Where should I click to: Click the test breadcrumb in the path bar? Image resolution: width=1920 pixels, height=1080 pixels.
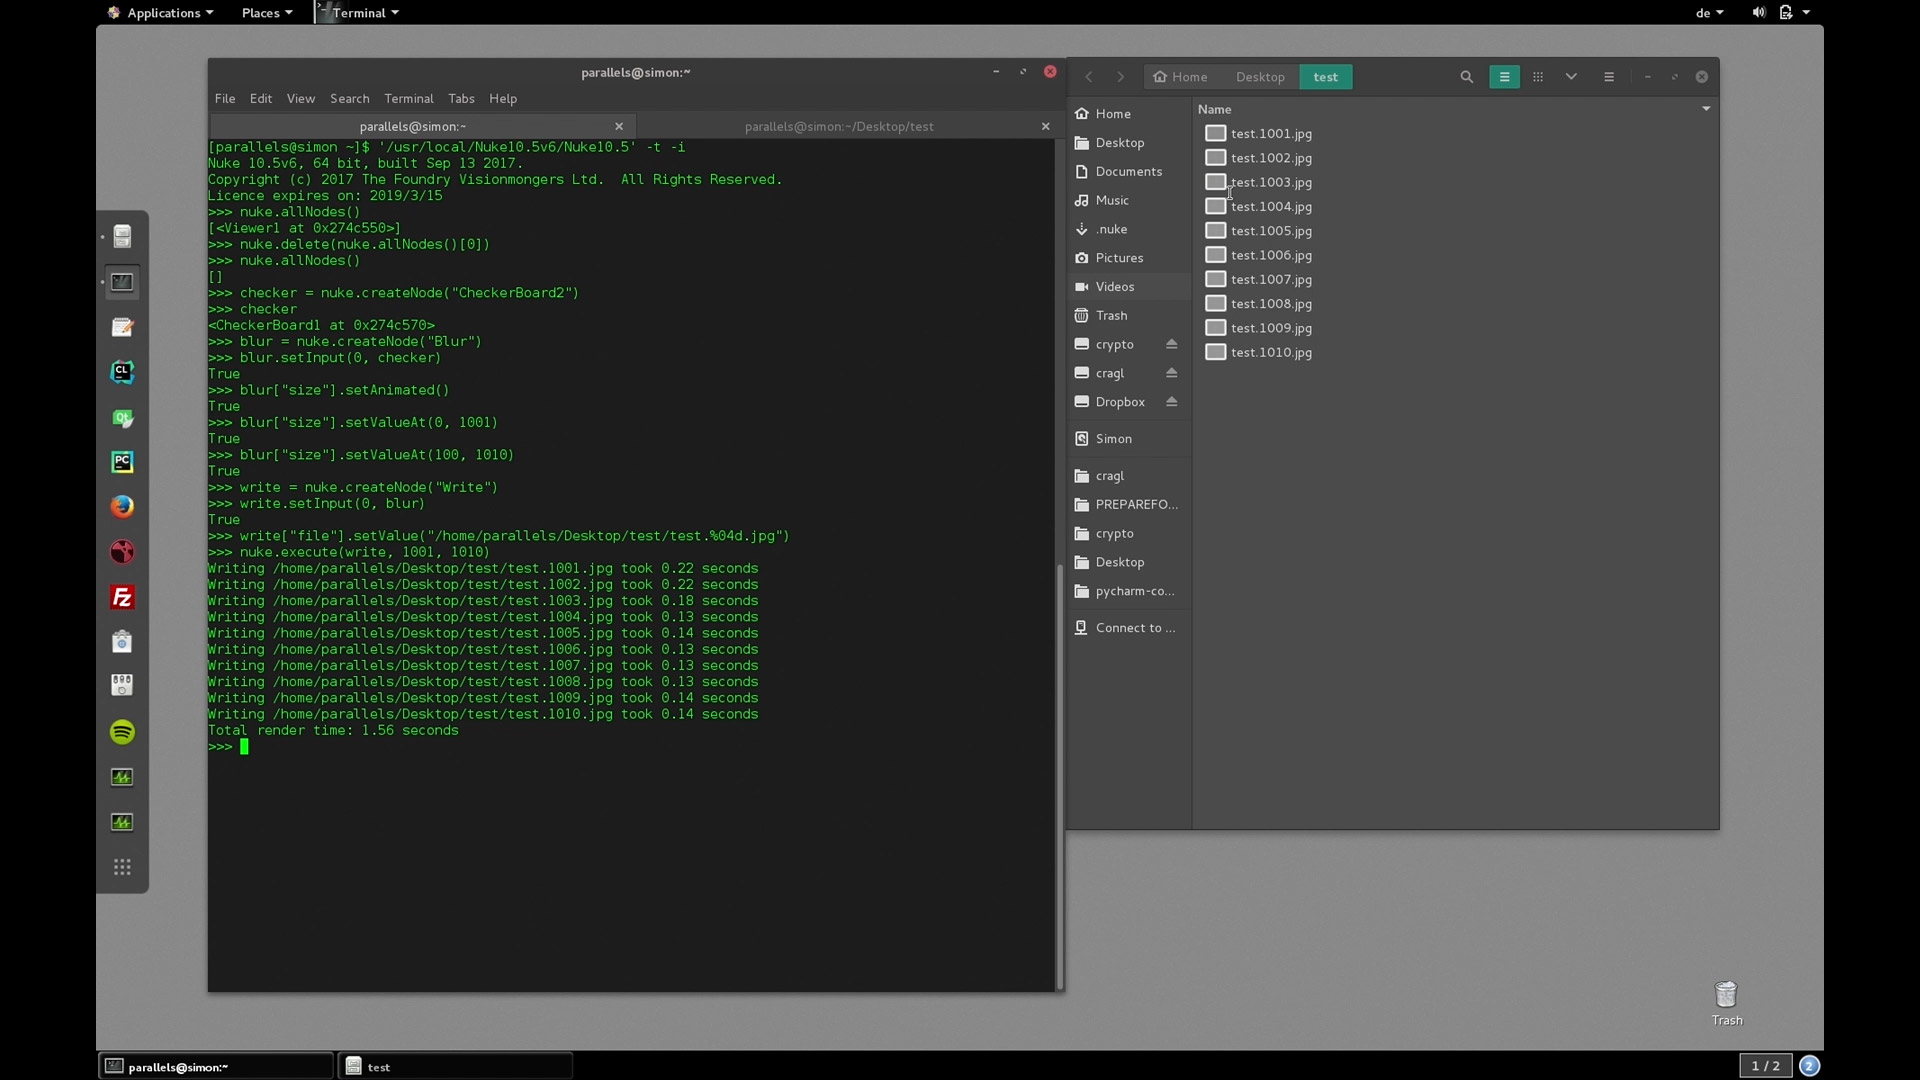point(1326,77)
